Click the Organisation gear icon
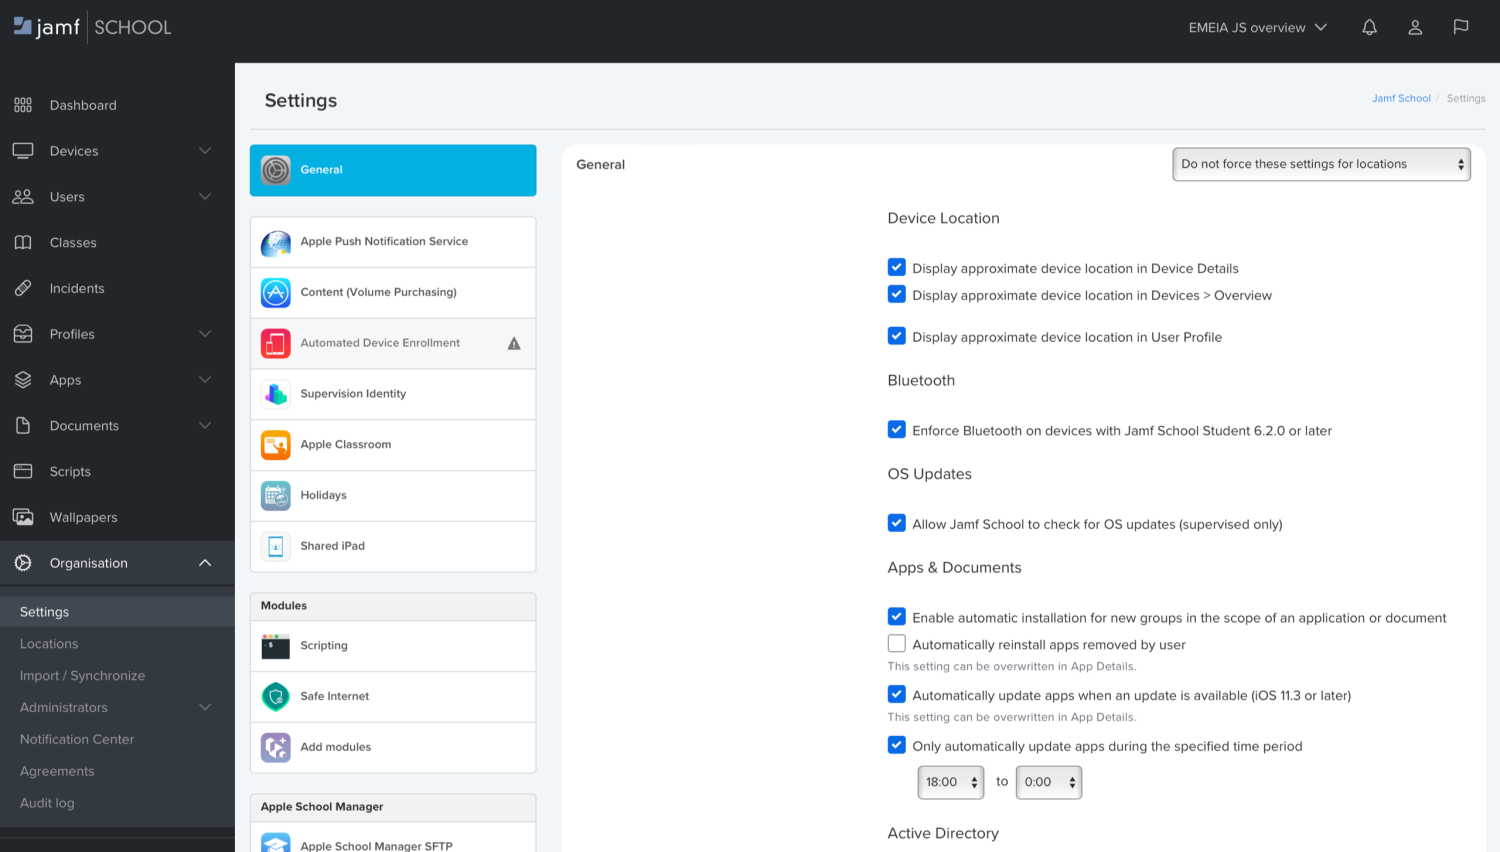The image size is (1500, 852). [23, 563]
